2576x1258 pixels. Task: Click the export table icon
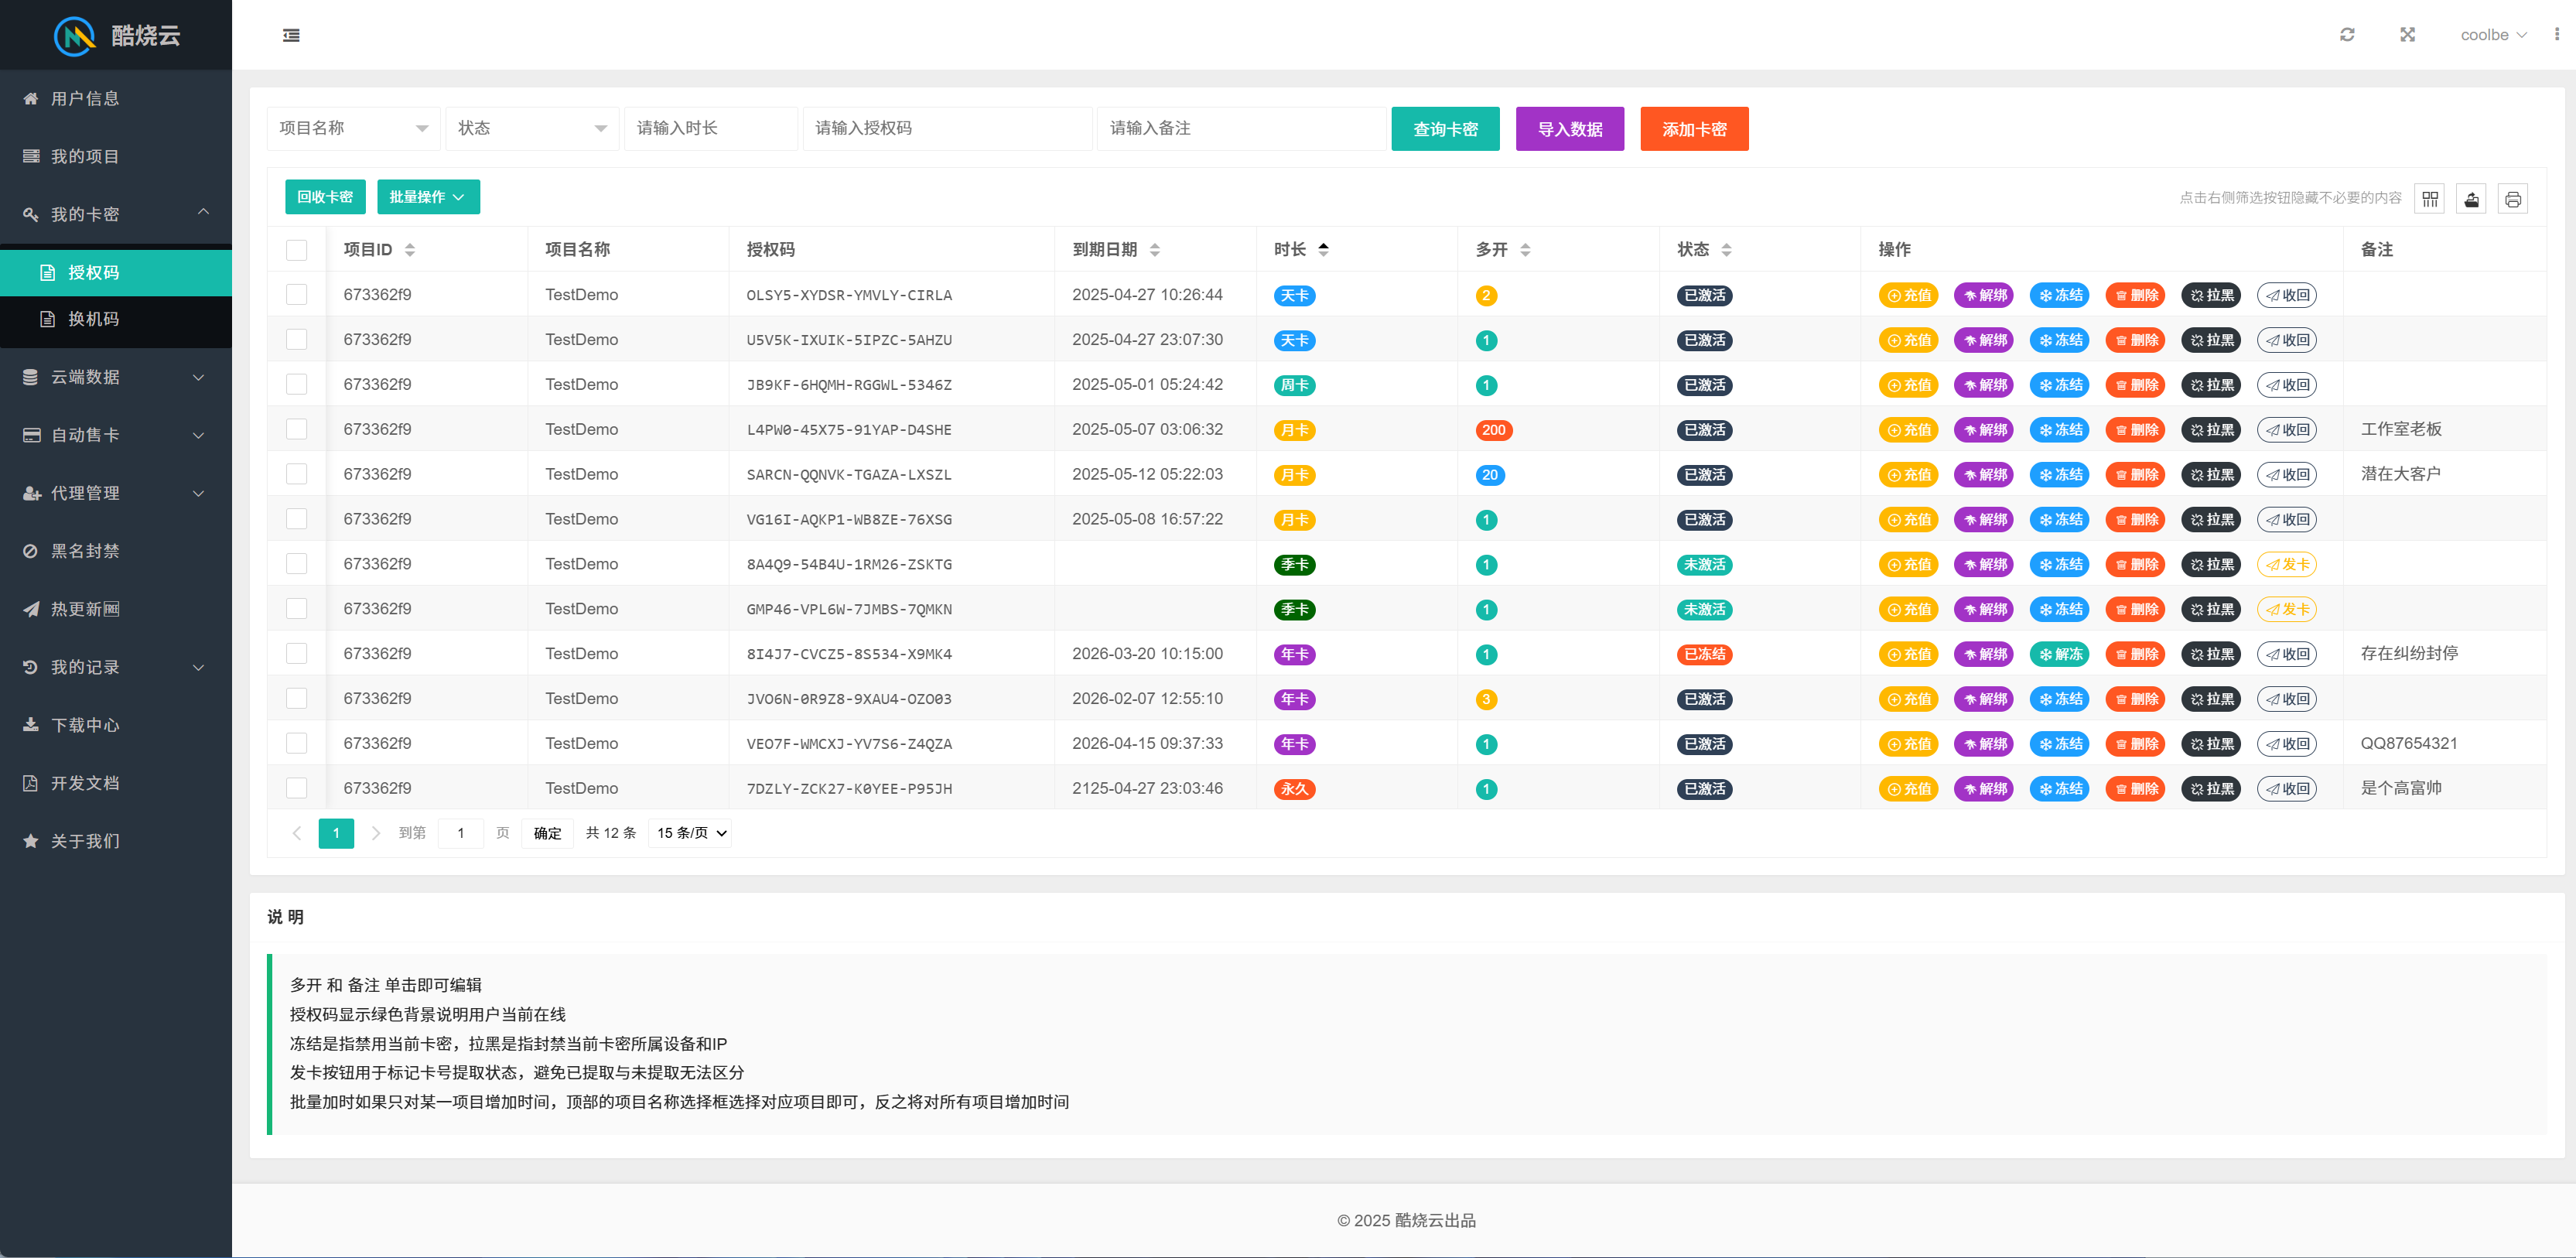click(x=2471, y=198)
